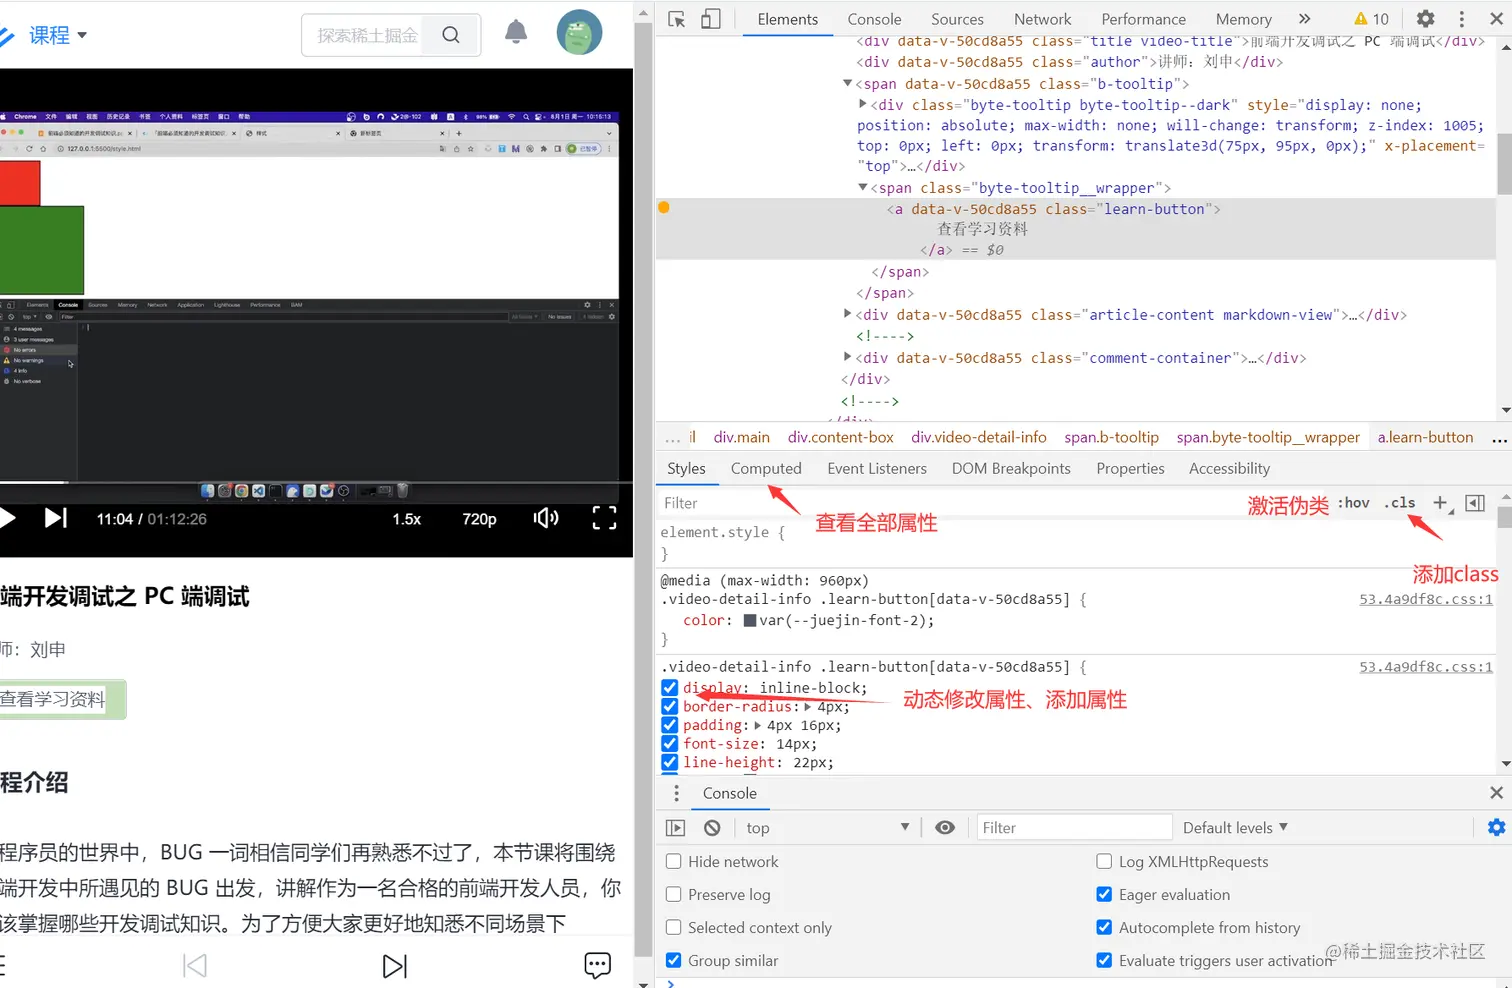Close the DevTools panel
This screenshot has width=1512, height=988.
click(1497, 19)
